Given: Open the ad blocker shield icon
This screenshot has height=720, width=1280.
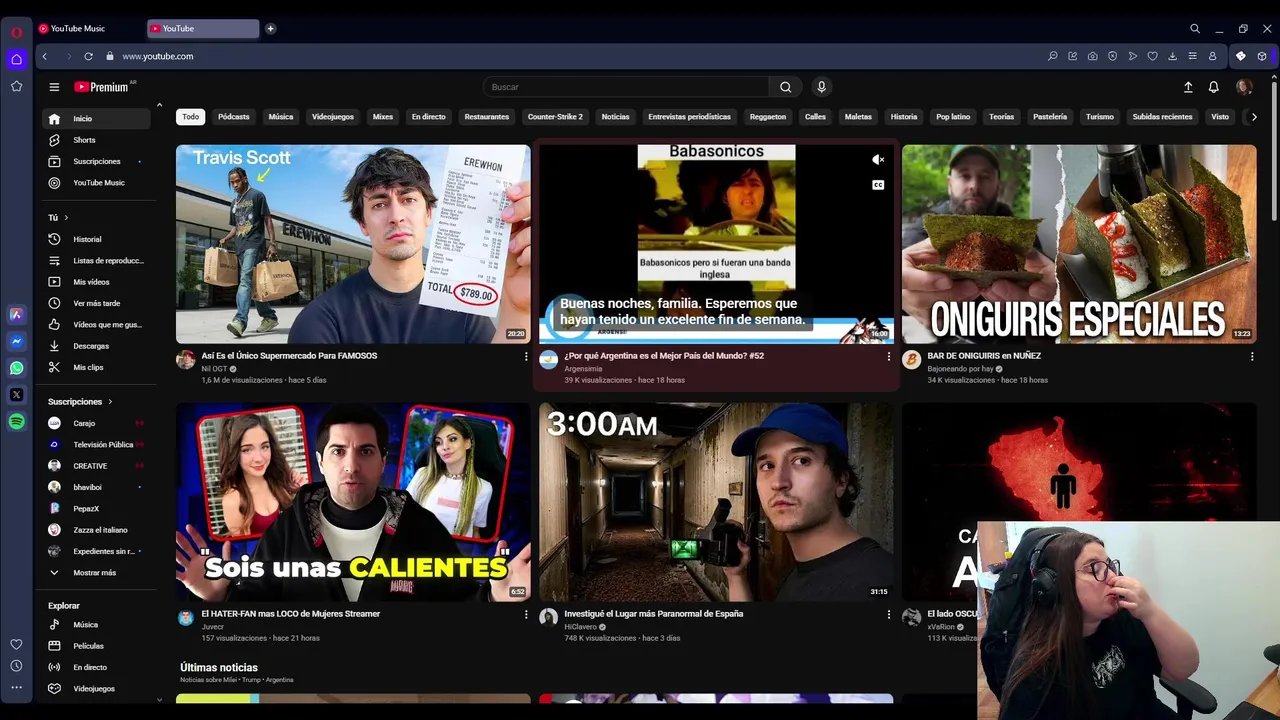Looking at the screenshot, I should tap(1112, 56).
